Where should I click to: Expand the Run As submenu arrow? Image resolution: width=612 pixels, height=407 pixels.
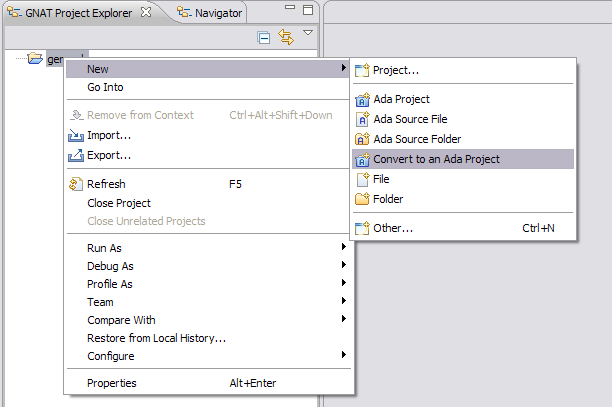tap(343, 246)
